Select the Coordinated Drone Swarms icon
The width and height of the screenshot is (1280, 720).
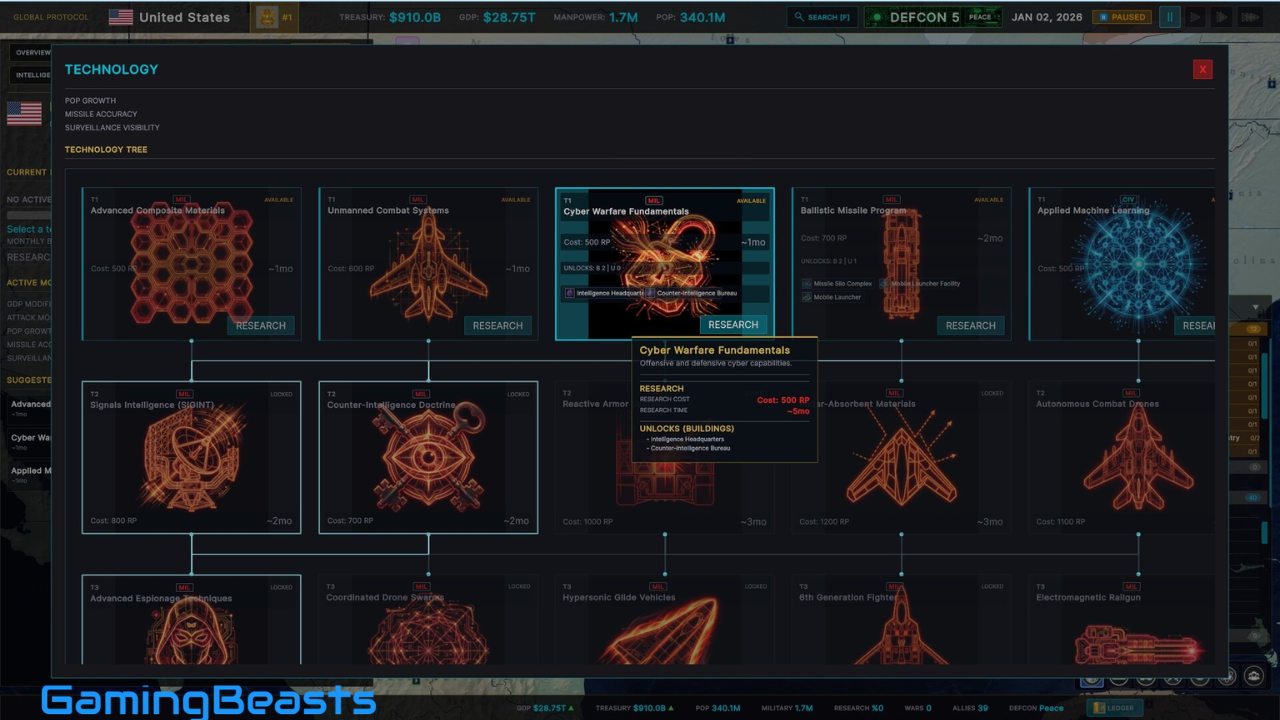pyautogui.click(x=428, y=632)
